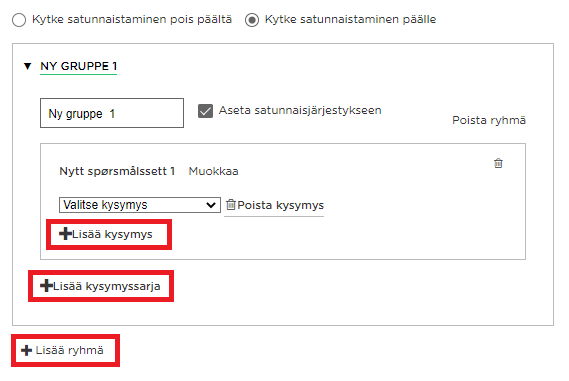Click the Lisää ryhmä label
This screenshot has height=381, width=569.
[x=69, y=351]
